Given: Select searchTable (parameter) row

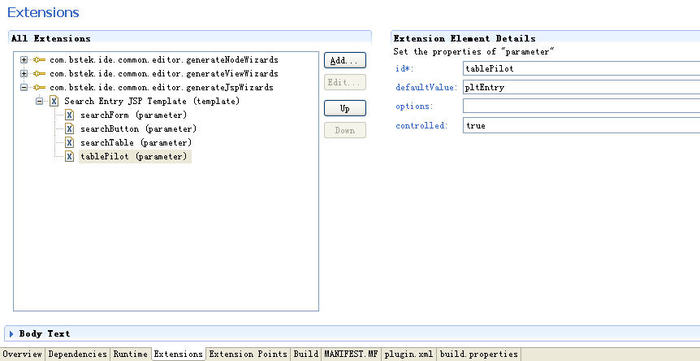Looking at the screenshot, I should pyautogui.click(x=136, y=143).
